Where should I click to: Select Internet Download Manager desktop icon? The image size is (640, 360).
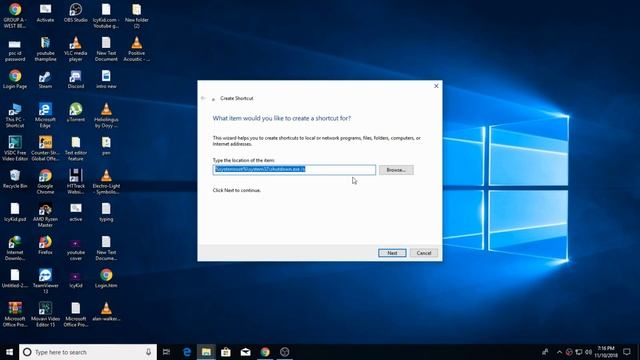coord(15,248)
